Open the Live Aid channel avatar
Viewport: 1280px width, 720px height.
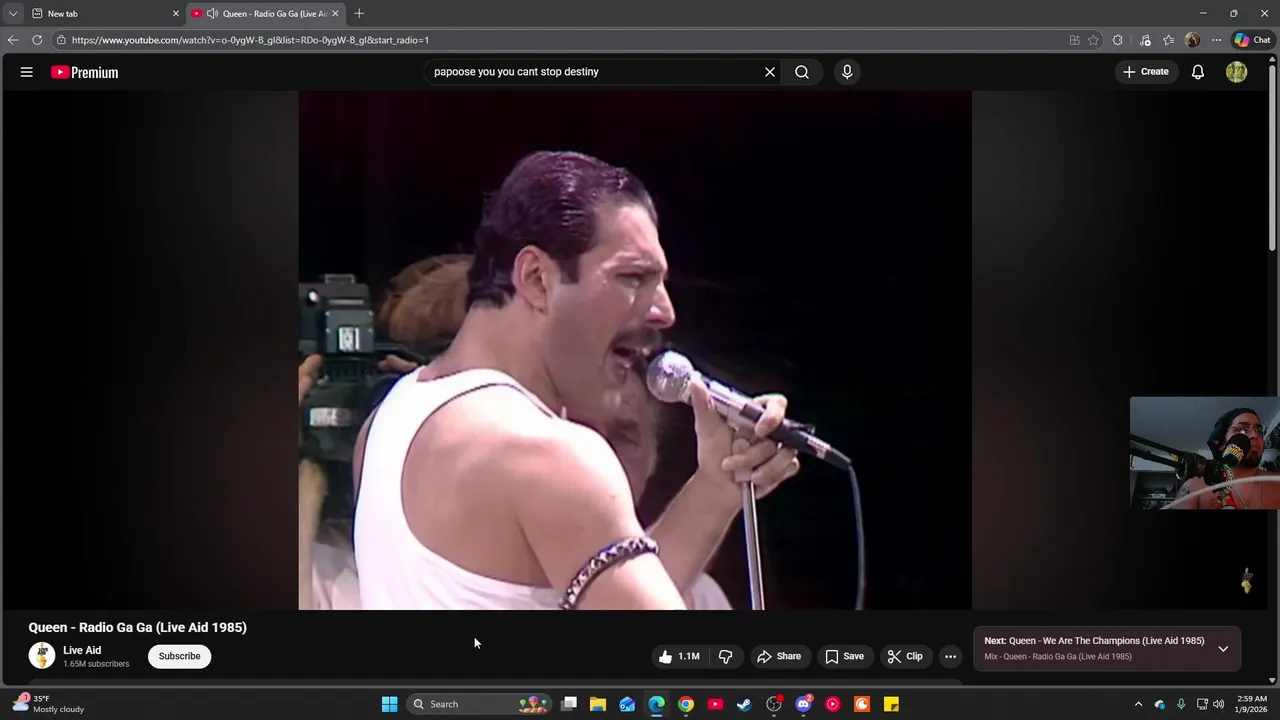(x=42, y=656)
